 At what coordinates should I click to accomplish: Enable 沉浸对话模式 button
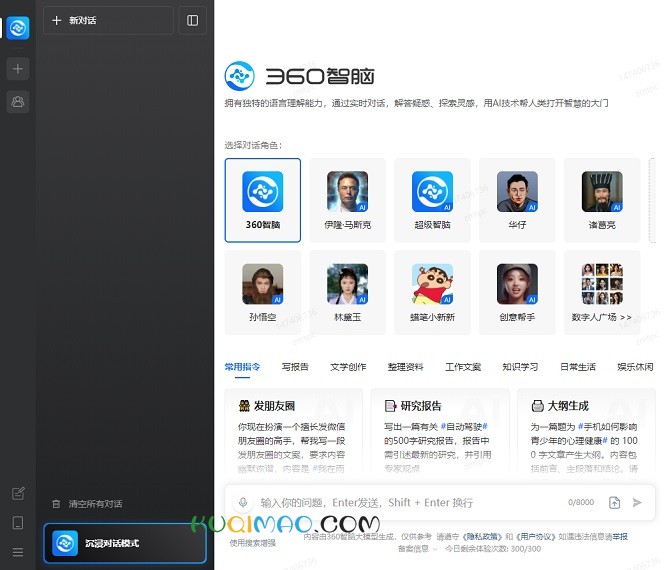coord(125,543)
